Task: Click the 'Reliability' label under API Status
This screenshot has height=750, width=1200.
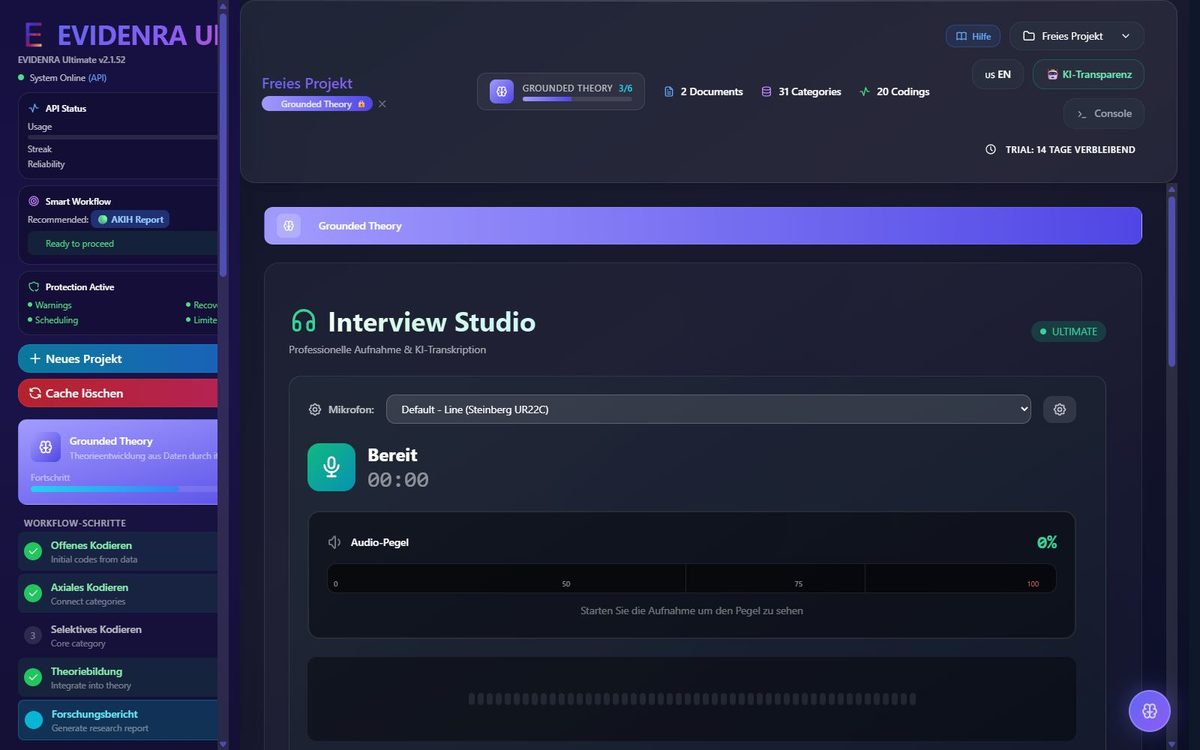Action: pos(46,164)
